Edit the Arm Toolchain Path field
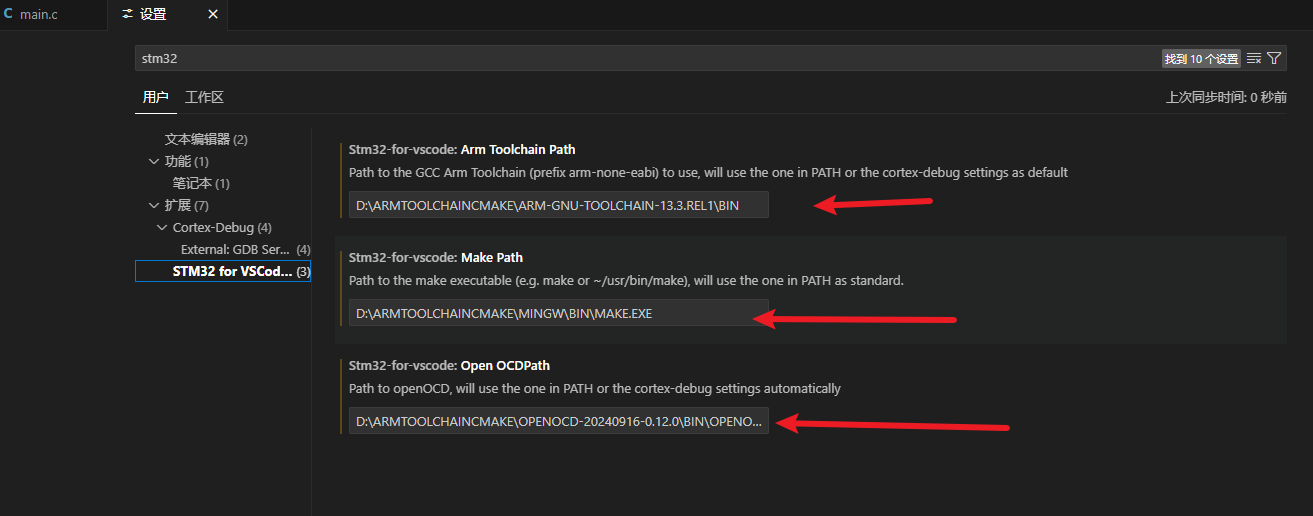The image size is (1313, 516). click(559, 205)
